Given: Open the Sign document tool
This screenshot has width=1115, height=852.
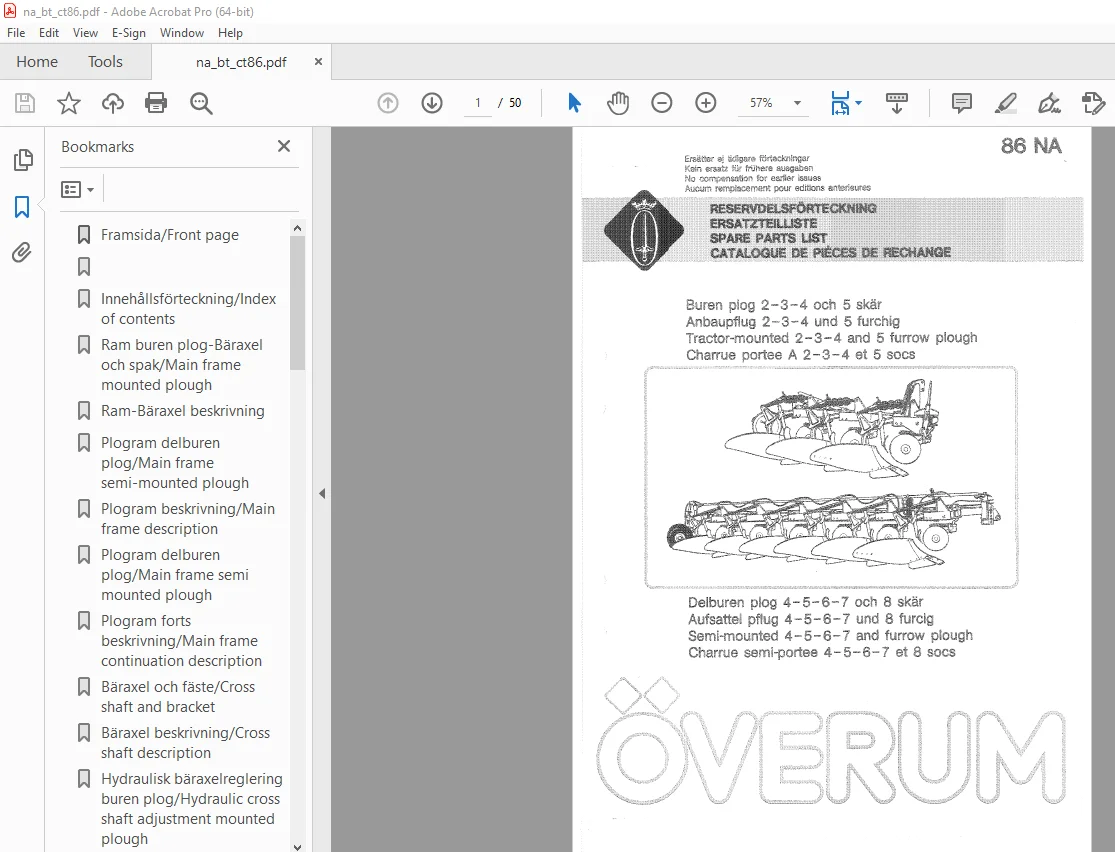Looking at the screenshot, I should (x=1049, y=103).
